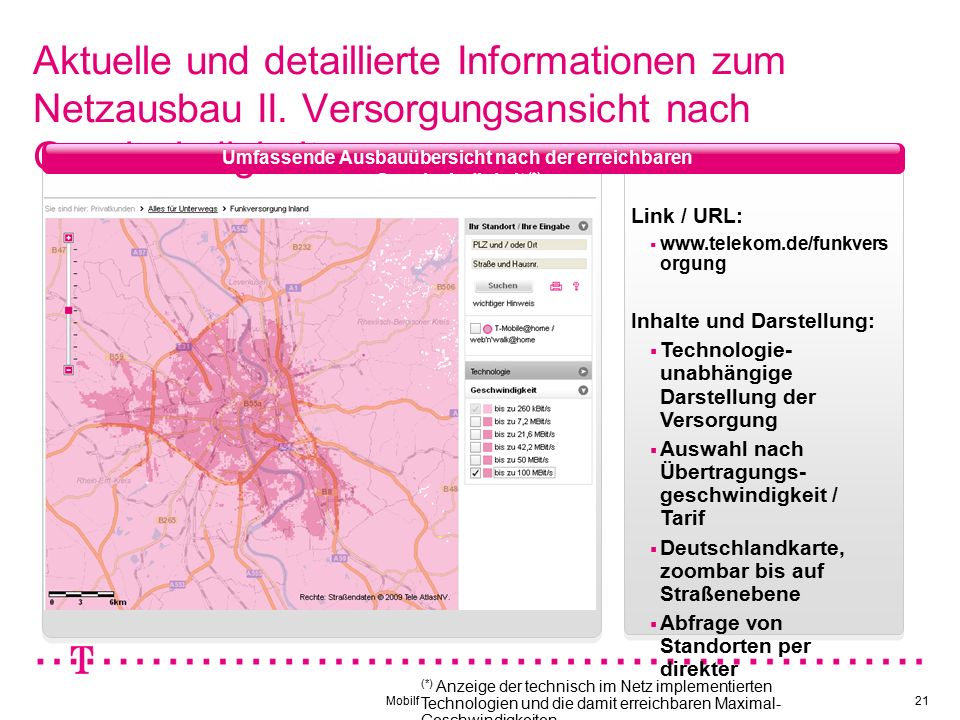Click the URL www.telekom.de/funkversorgung

point(774,253)
